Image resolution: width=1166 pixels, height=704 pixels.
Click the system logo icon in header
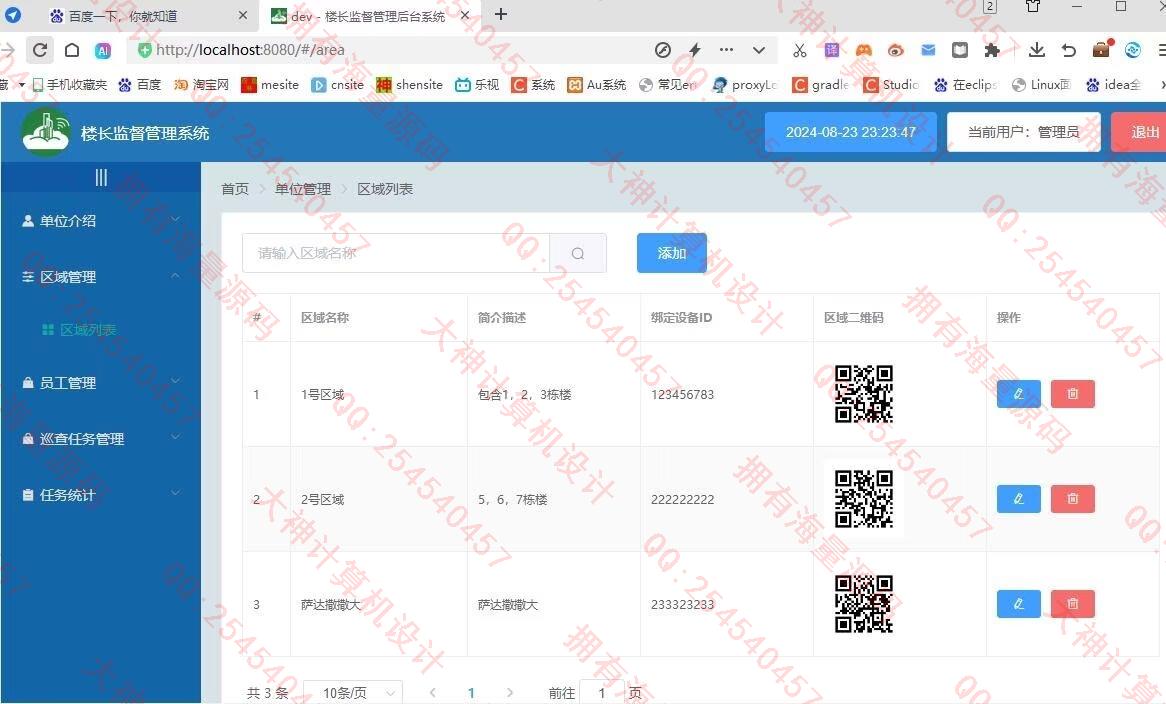(x=46, y=132)
